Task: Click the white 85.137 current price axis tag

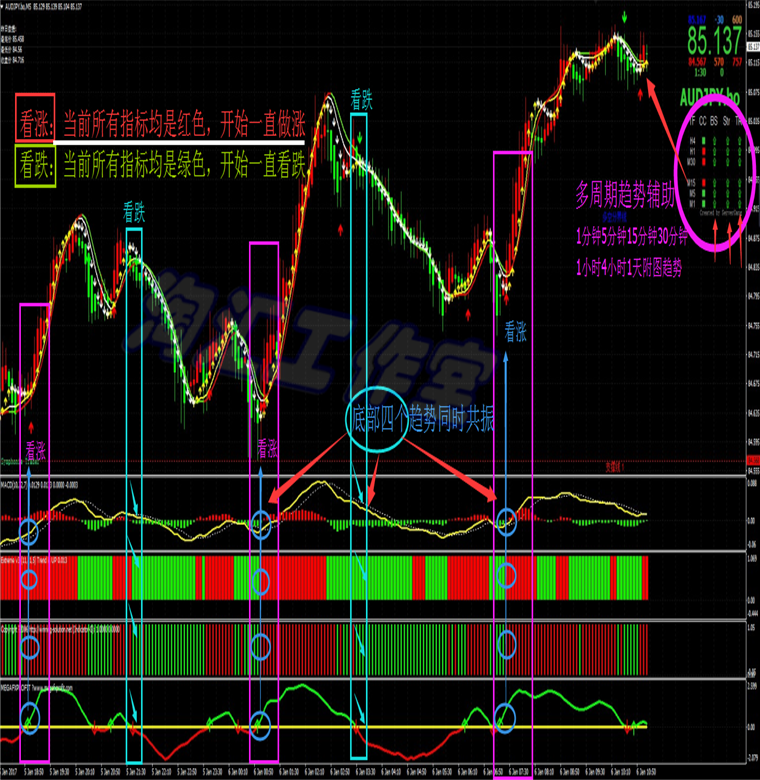Action: (754, 47)
